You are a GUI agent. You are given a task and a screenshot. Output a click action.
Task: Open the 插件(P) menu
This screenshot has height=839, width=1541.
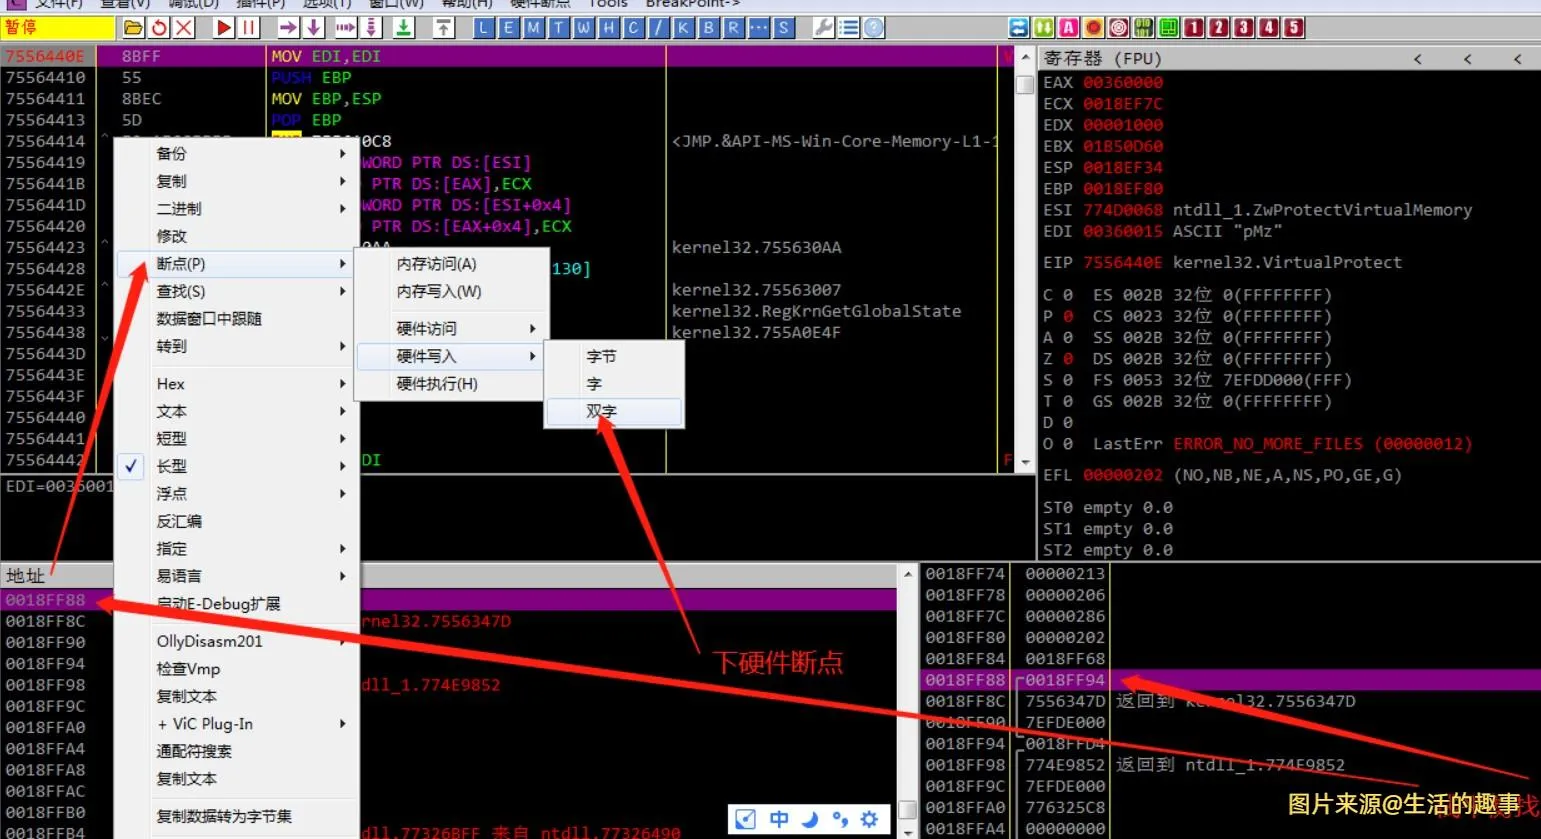(260, 5)
